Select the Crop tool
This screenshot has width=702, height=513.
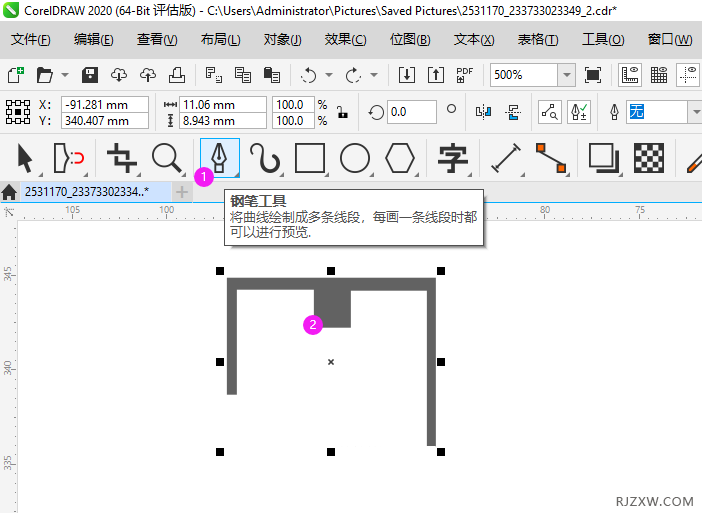pyautogui.click(x=121, y=158)
